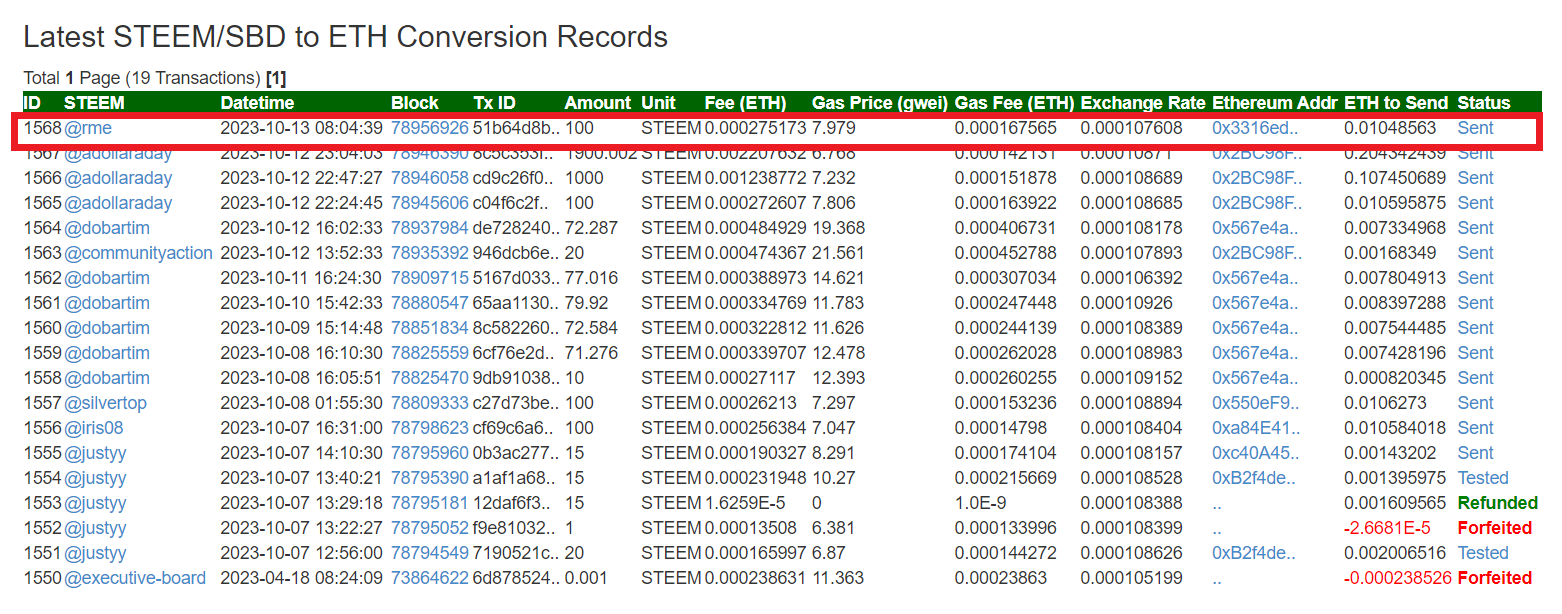This screenshot has width=1562, height=614.
Task: Open Ethereum address 0xc40A45..
Action: point(1256,453)
